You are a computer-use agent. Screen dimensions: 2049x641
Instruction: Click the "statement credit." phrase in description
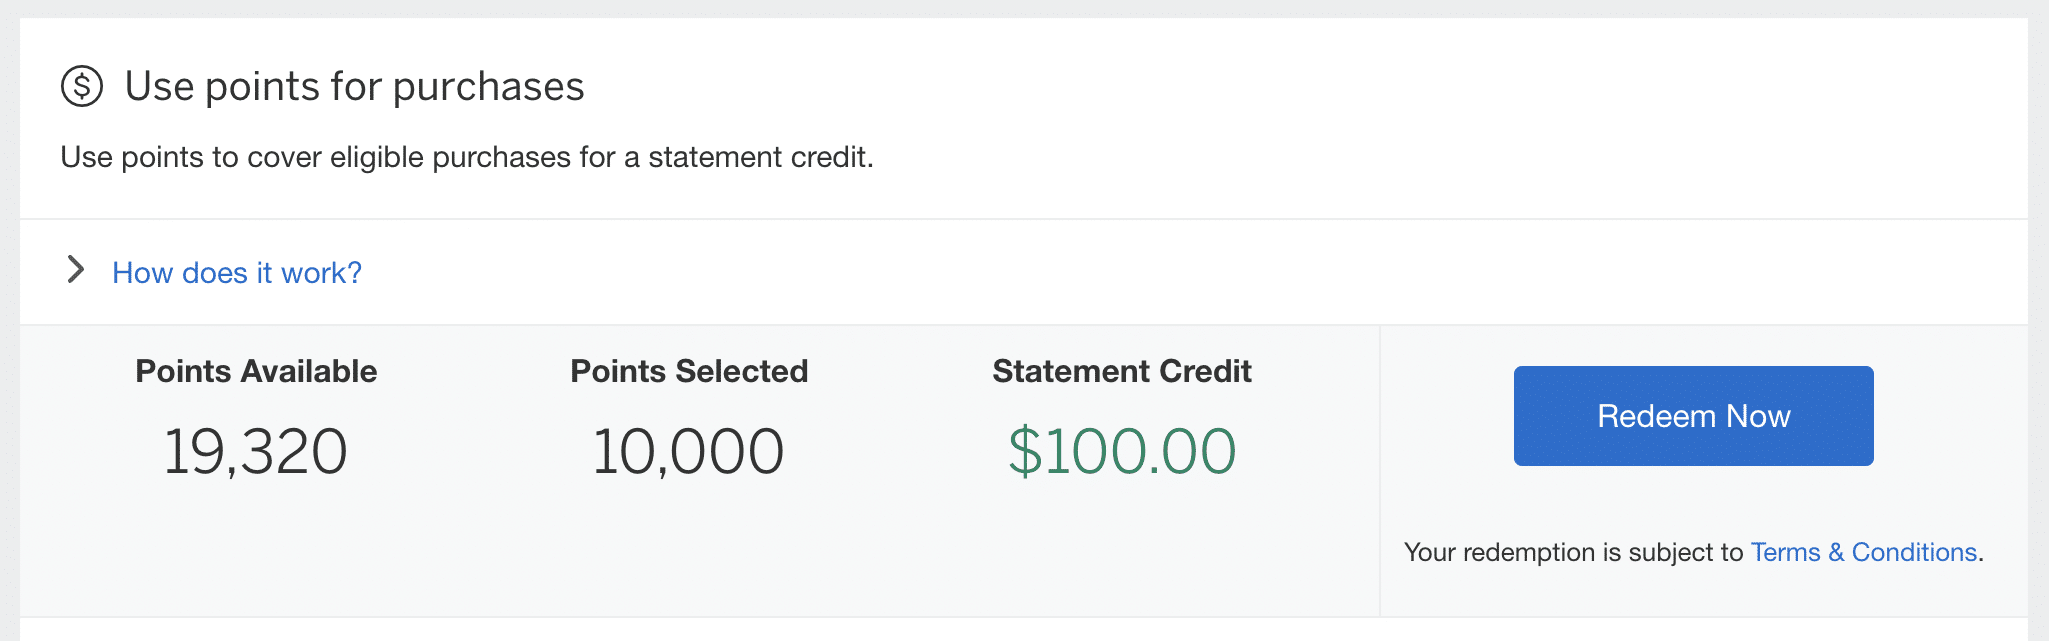click(760, 157)
